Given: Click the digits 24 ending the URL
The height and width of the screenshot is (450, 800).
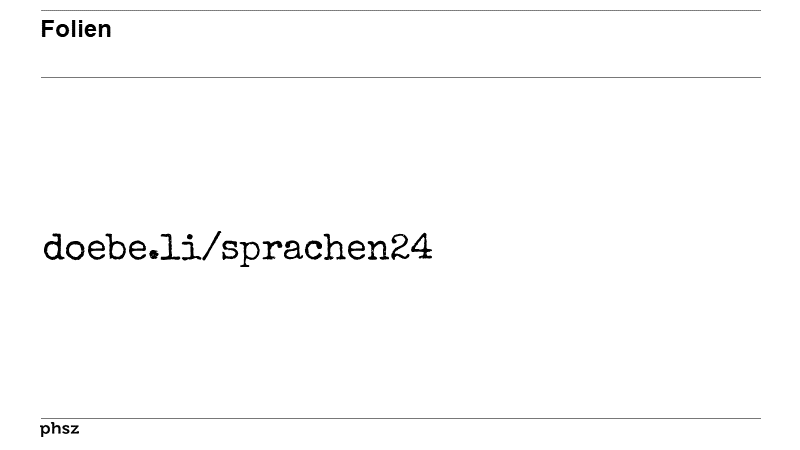Looking at the screenshot, I should pos(412,247).
